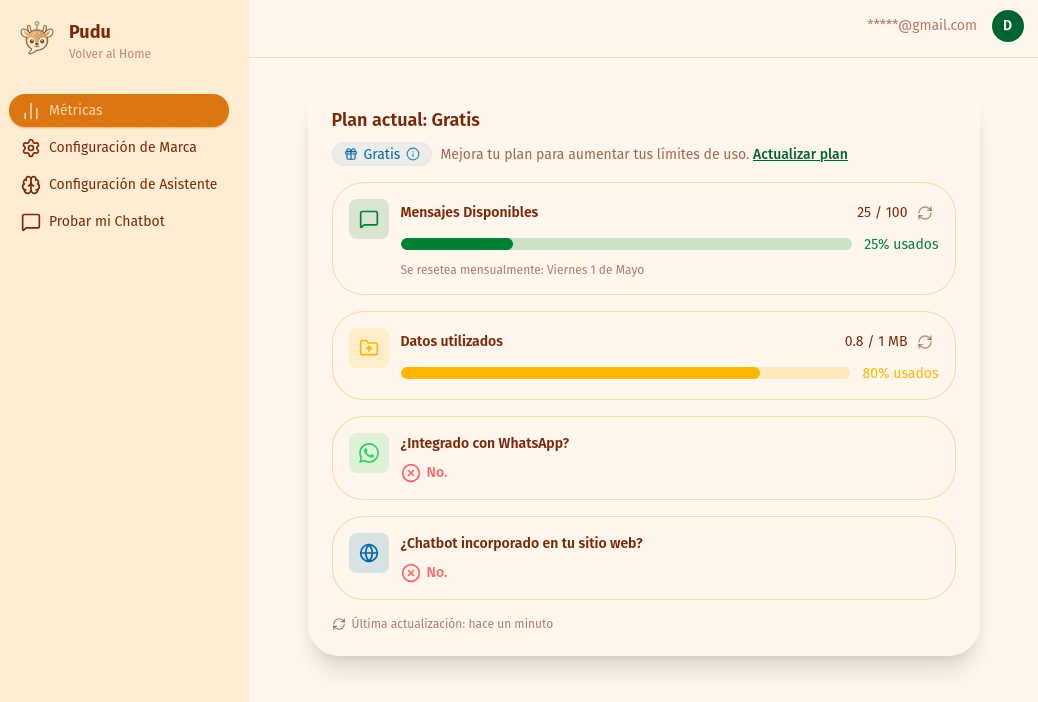Click the globe icon for website chatbot

(369, 553)
